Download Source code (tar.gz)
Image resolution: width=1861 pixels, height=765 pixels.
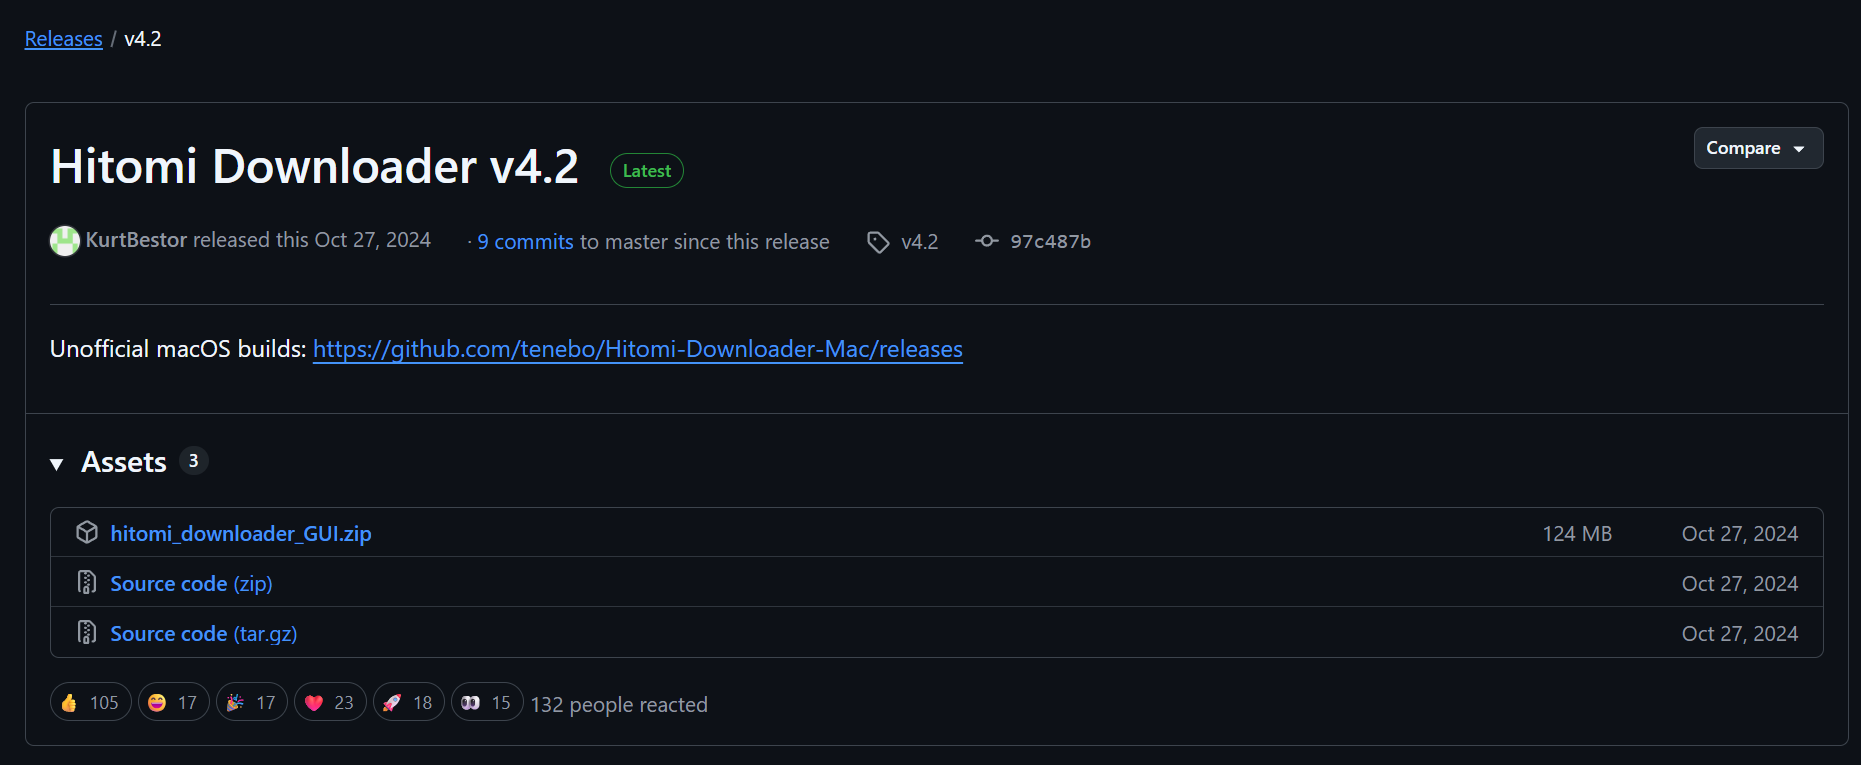click(x=204, y=634)
